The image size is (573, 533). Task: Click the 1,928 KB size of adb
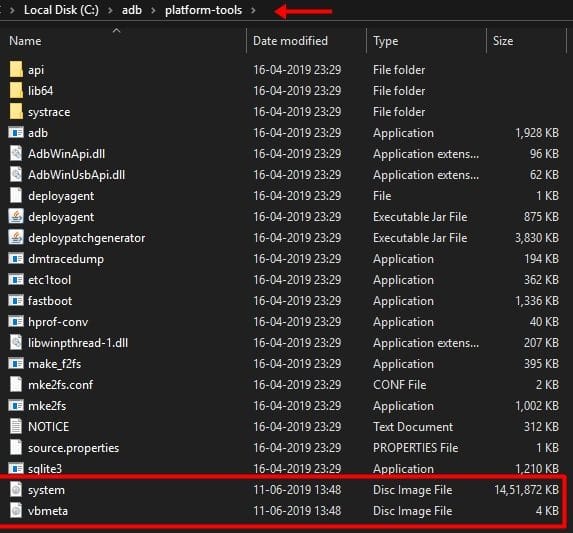[x=537, y=132]
